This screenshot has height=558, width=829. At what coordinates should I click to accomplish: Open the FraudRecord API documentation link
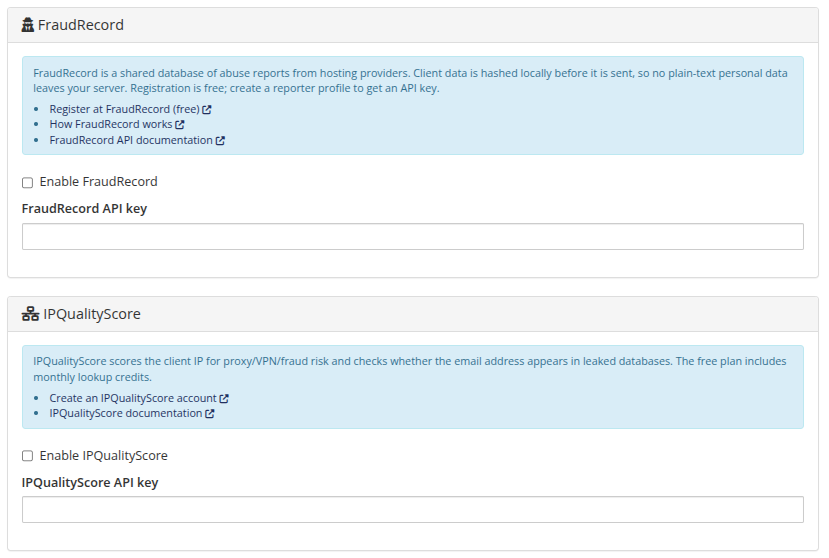coord(131,140)
